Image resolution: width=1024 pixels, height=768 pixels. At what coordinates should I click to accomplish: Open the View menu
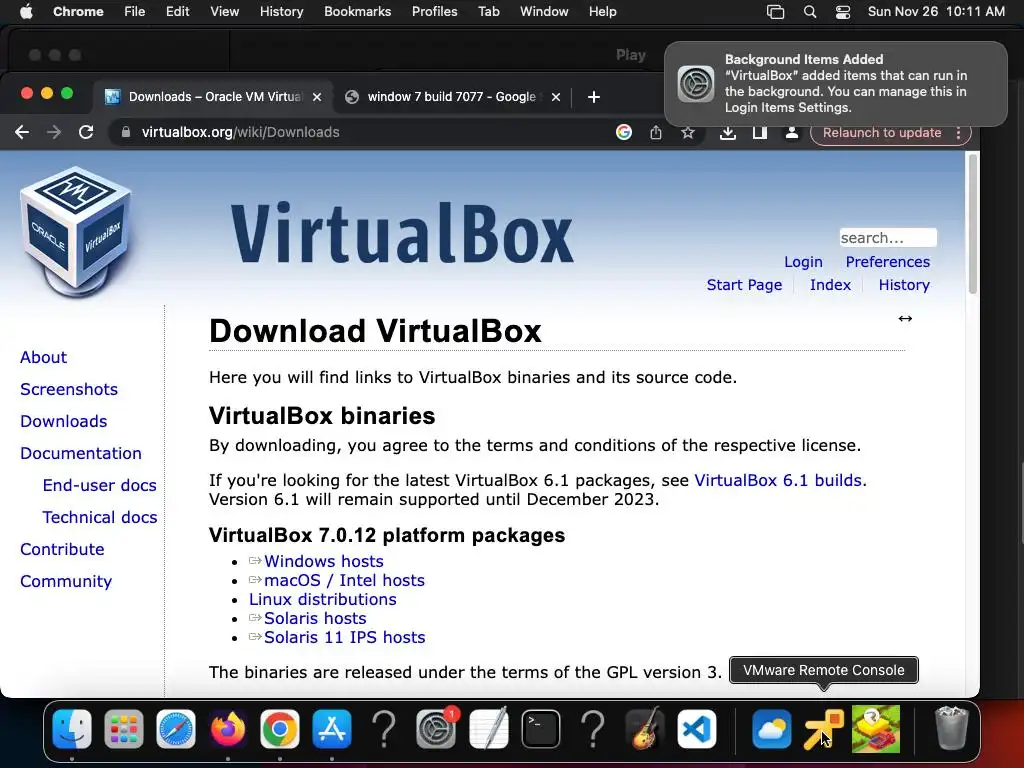click(x=225, y=12)
